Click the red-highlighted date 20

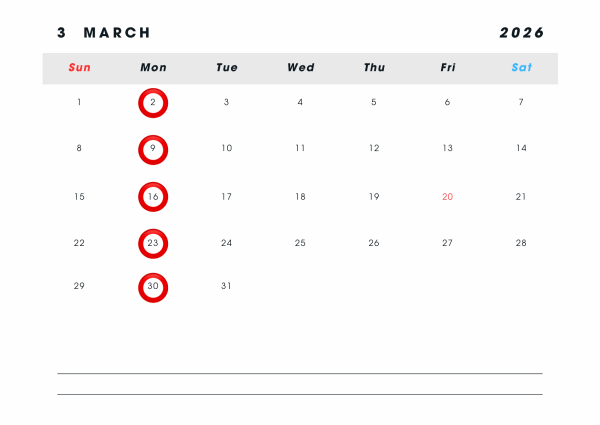click(x=447, y=197)
